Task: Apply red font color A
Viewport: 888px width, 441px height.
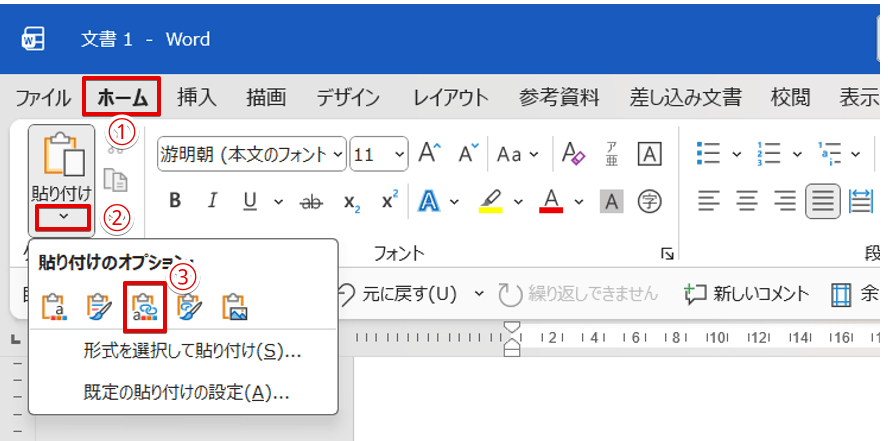Action: pyautogui.click(x=552, y=200)
